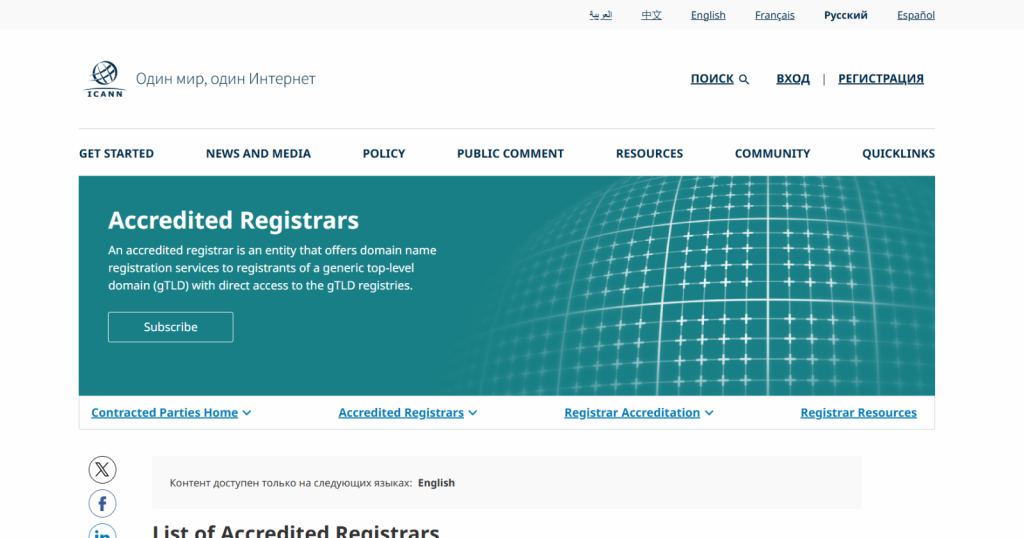This screenshot has width=1024, height=538.
Task: Click the ICANN globe logo
Action: pyautogui.click(x=104, y=79)
